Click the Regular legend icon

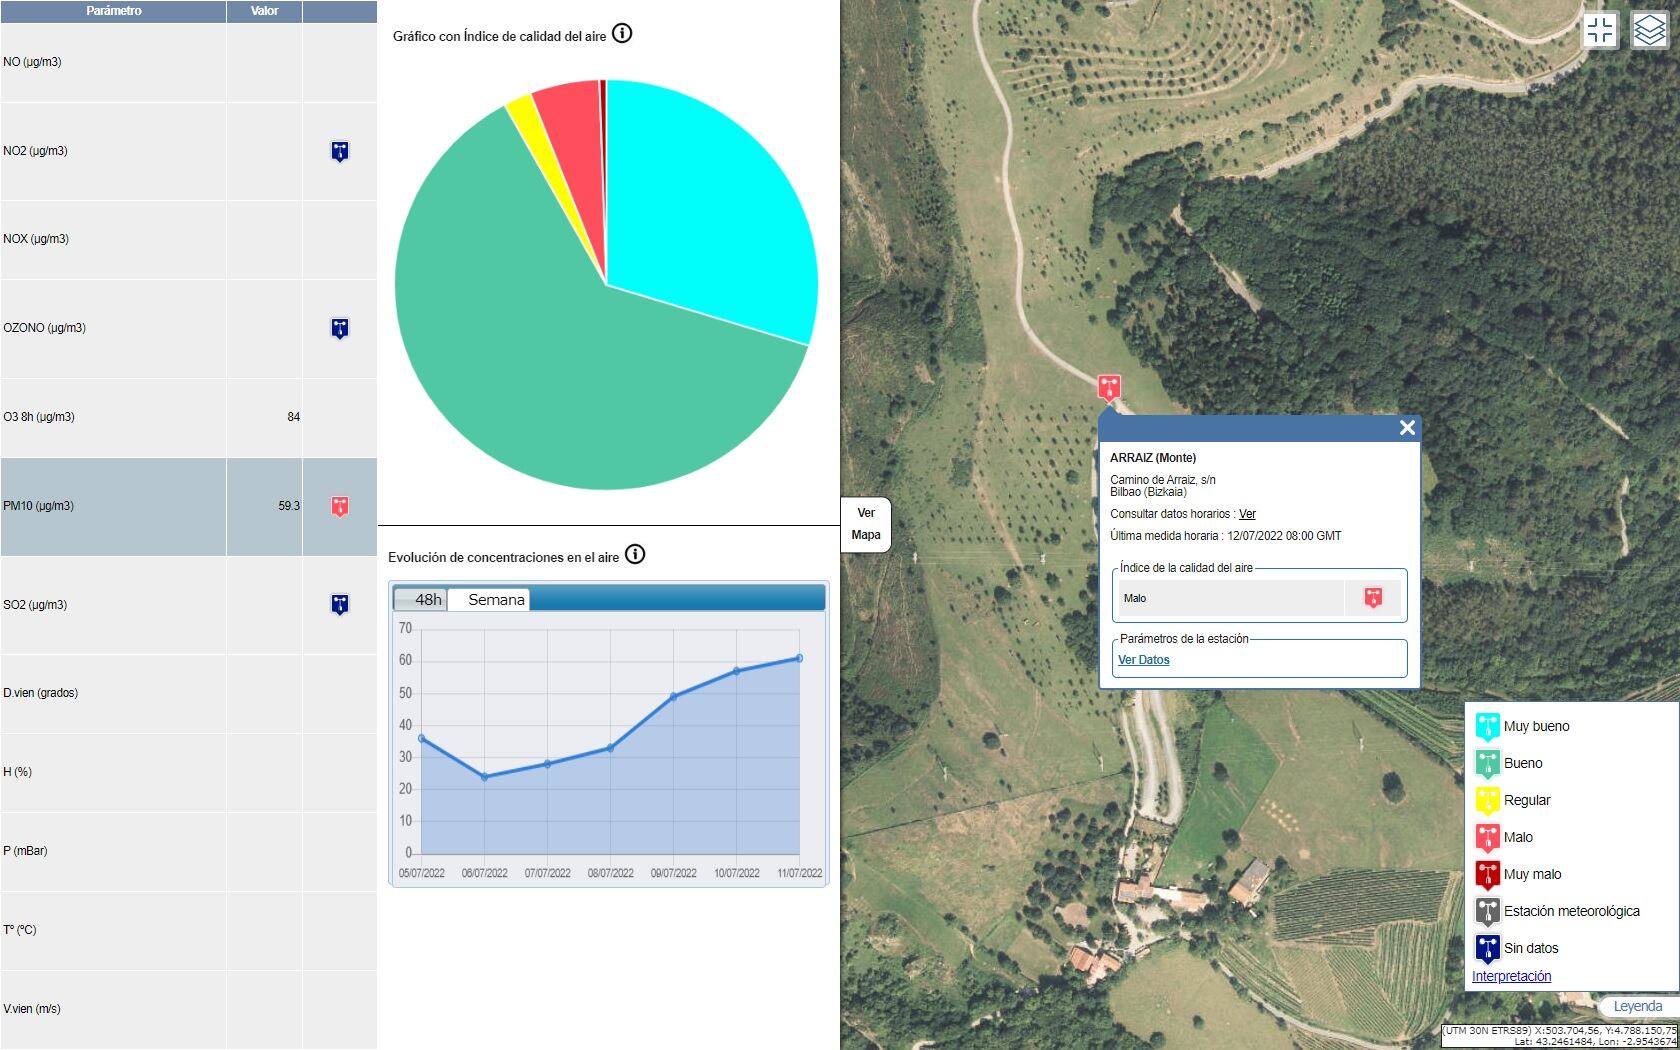point(1487,800)
